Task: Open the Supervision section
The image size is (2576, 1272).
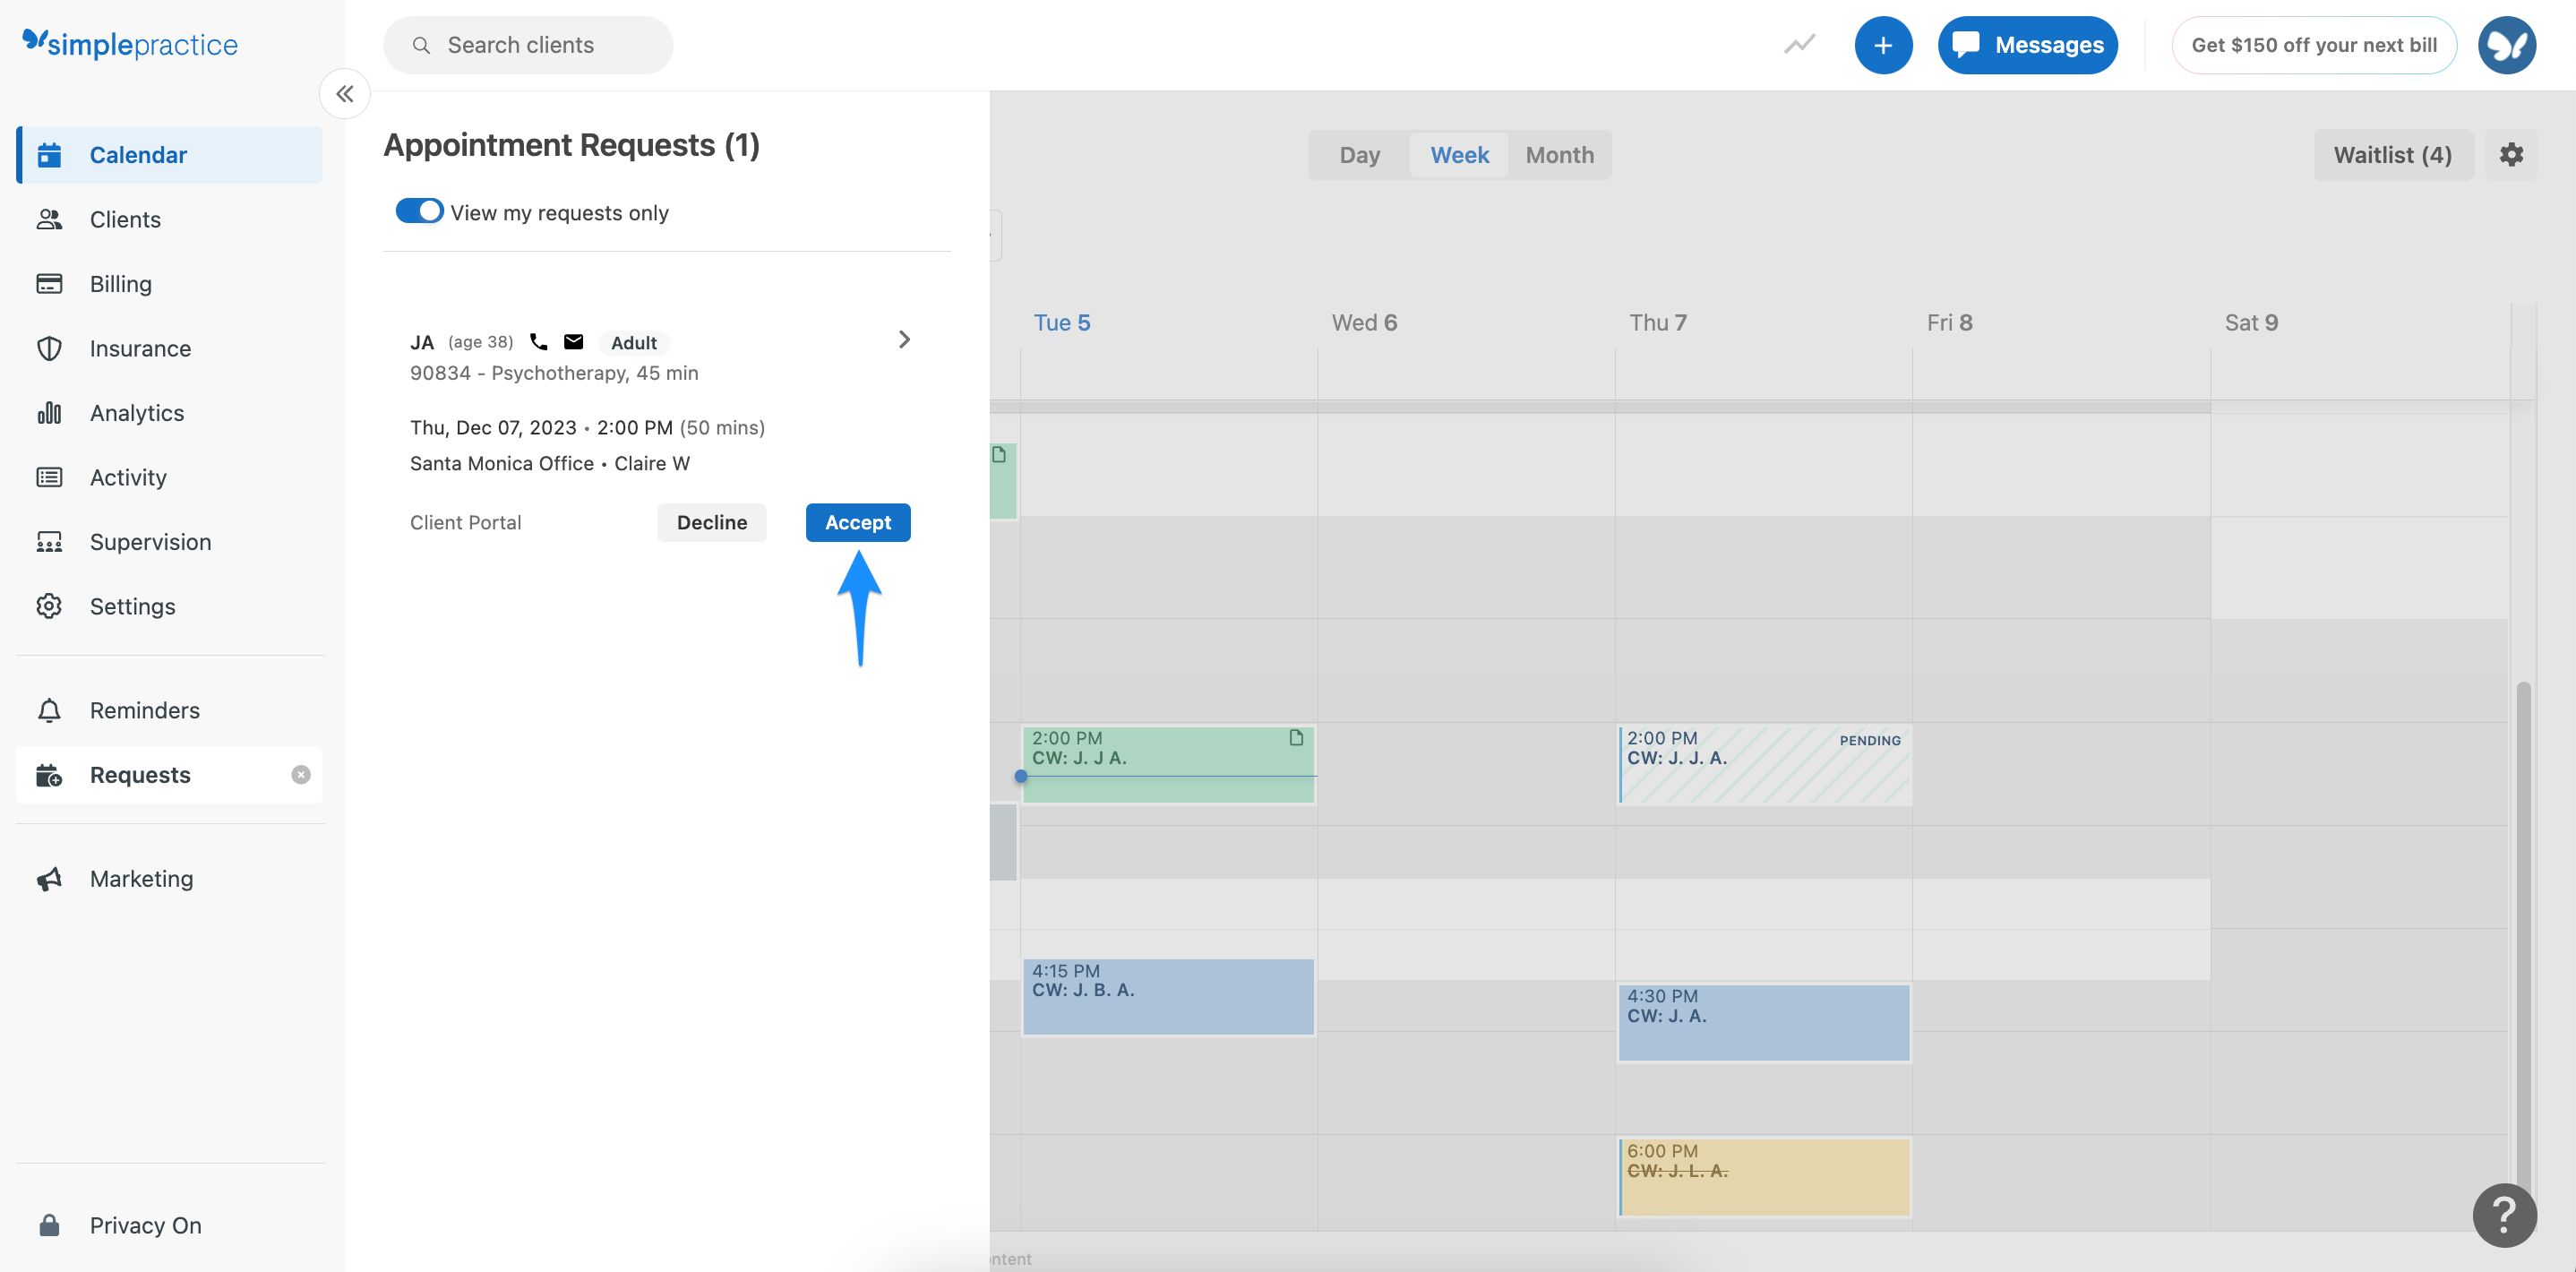Action: (150, 541)
